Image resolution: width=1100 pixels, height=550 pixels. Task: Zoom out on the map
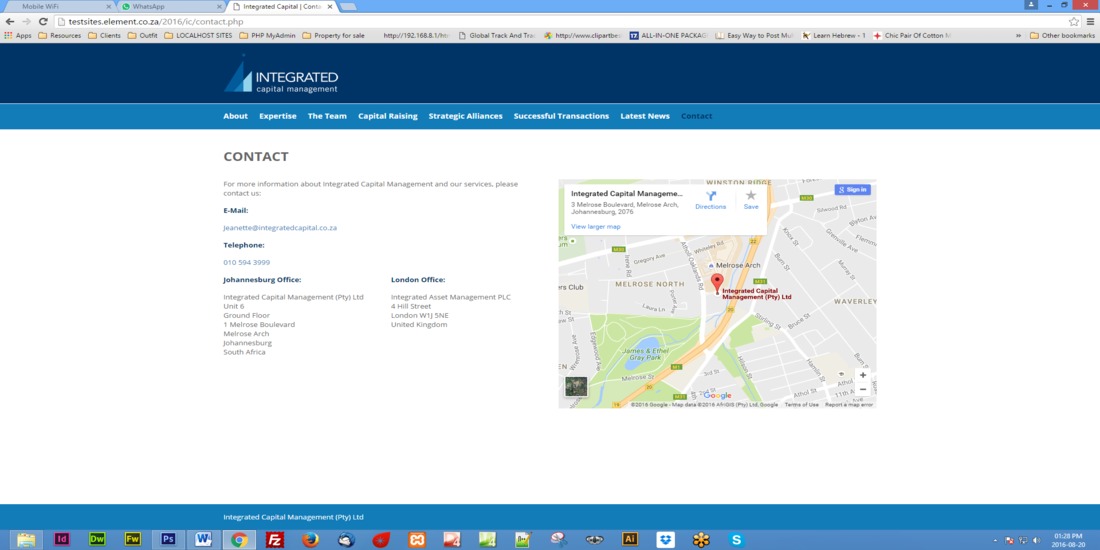pyautogui.click(x=863, y=389)
